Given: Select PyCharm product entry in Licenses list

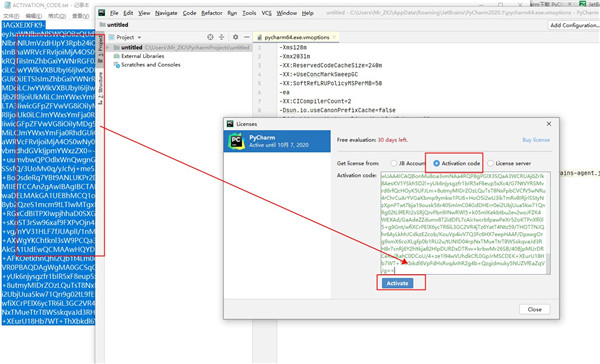Looking at the screenshot, I should [x=277, y=141].
